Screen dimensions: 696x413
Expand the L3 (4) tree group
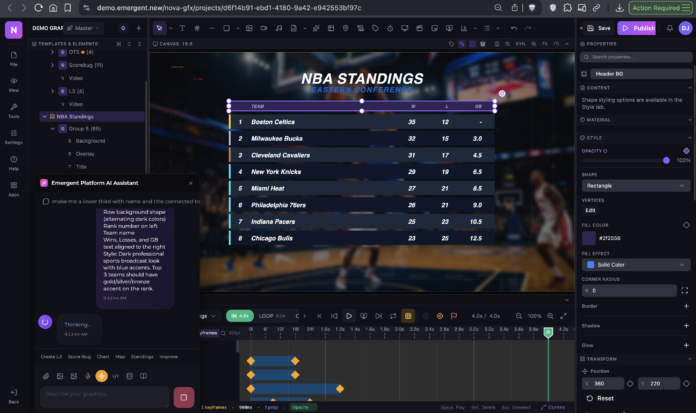point(52,91)
